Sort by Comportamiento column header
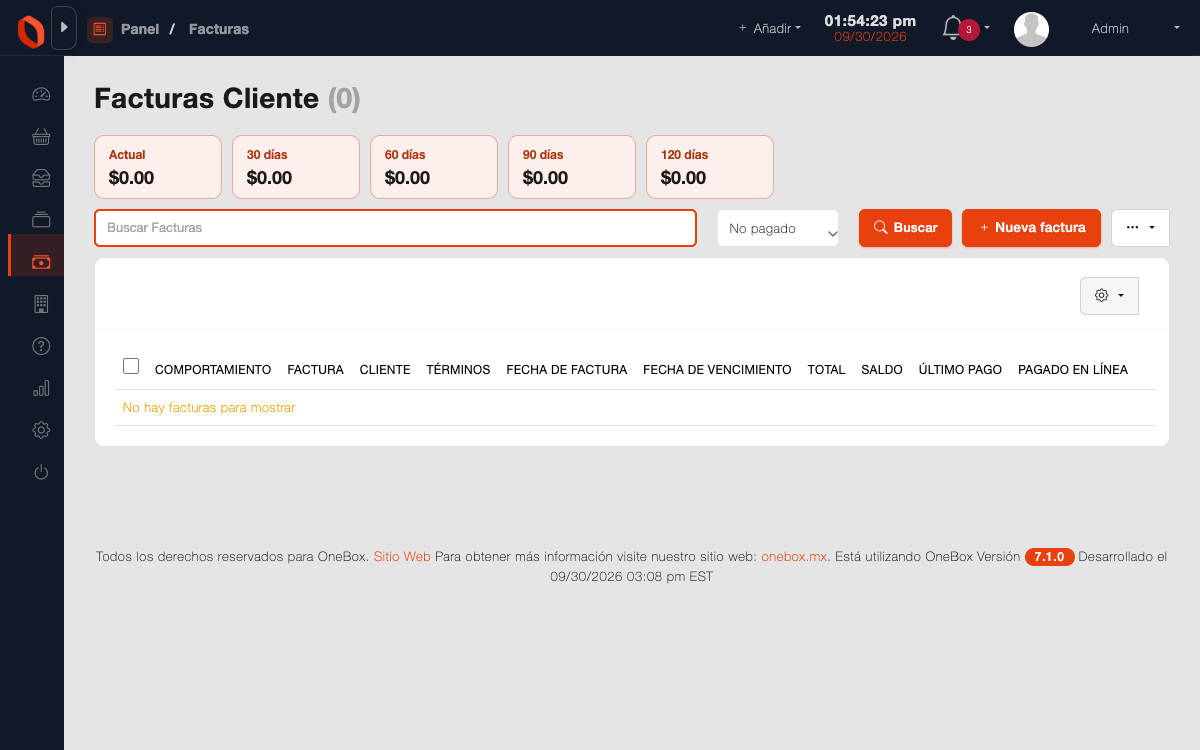1200x750 pixels. (213, 370)
